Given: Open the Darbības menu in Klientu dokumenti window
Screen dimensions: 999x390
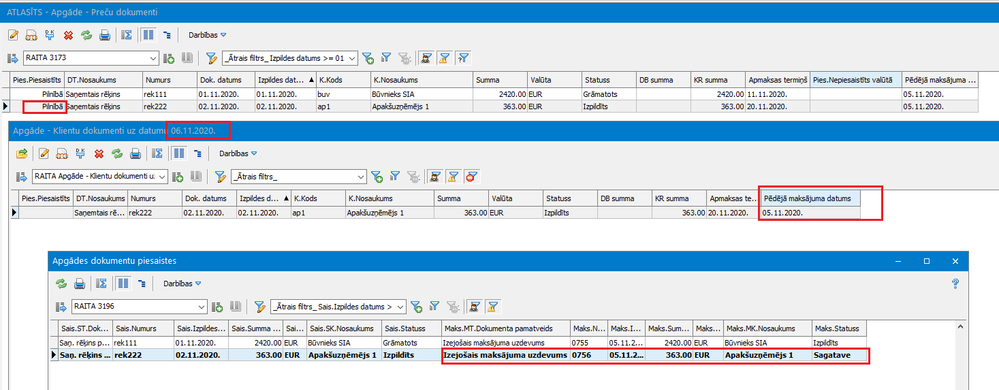Looking at the screenshot, I should pyautogui.click(x=238, y=153).
